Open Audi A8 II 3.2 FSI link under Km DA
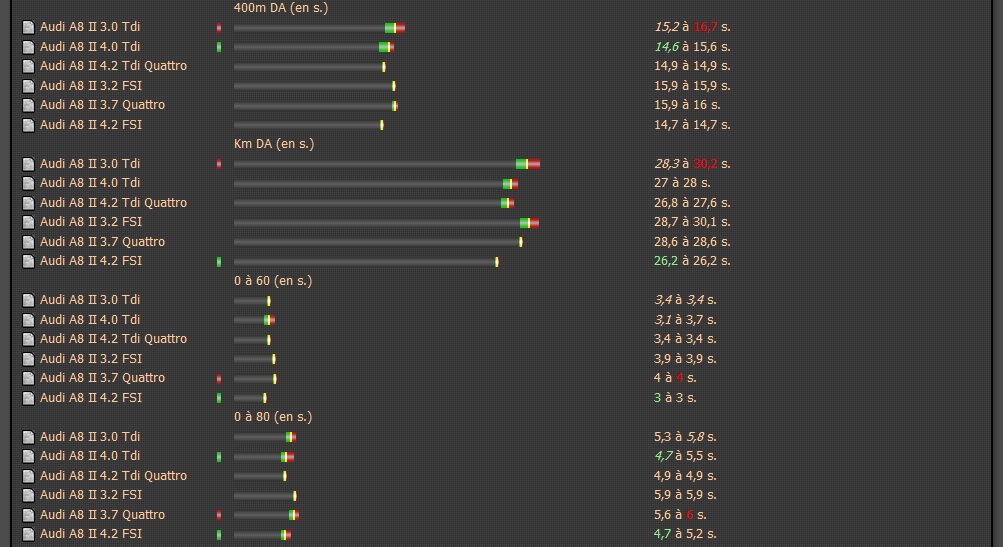Viewport: 1003px width, 547px height. [91, 222]
